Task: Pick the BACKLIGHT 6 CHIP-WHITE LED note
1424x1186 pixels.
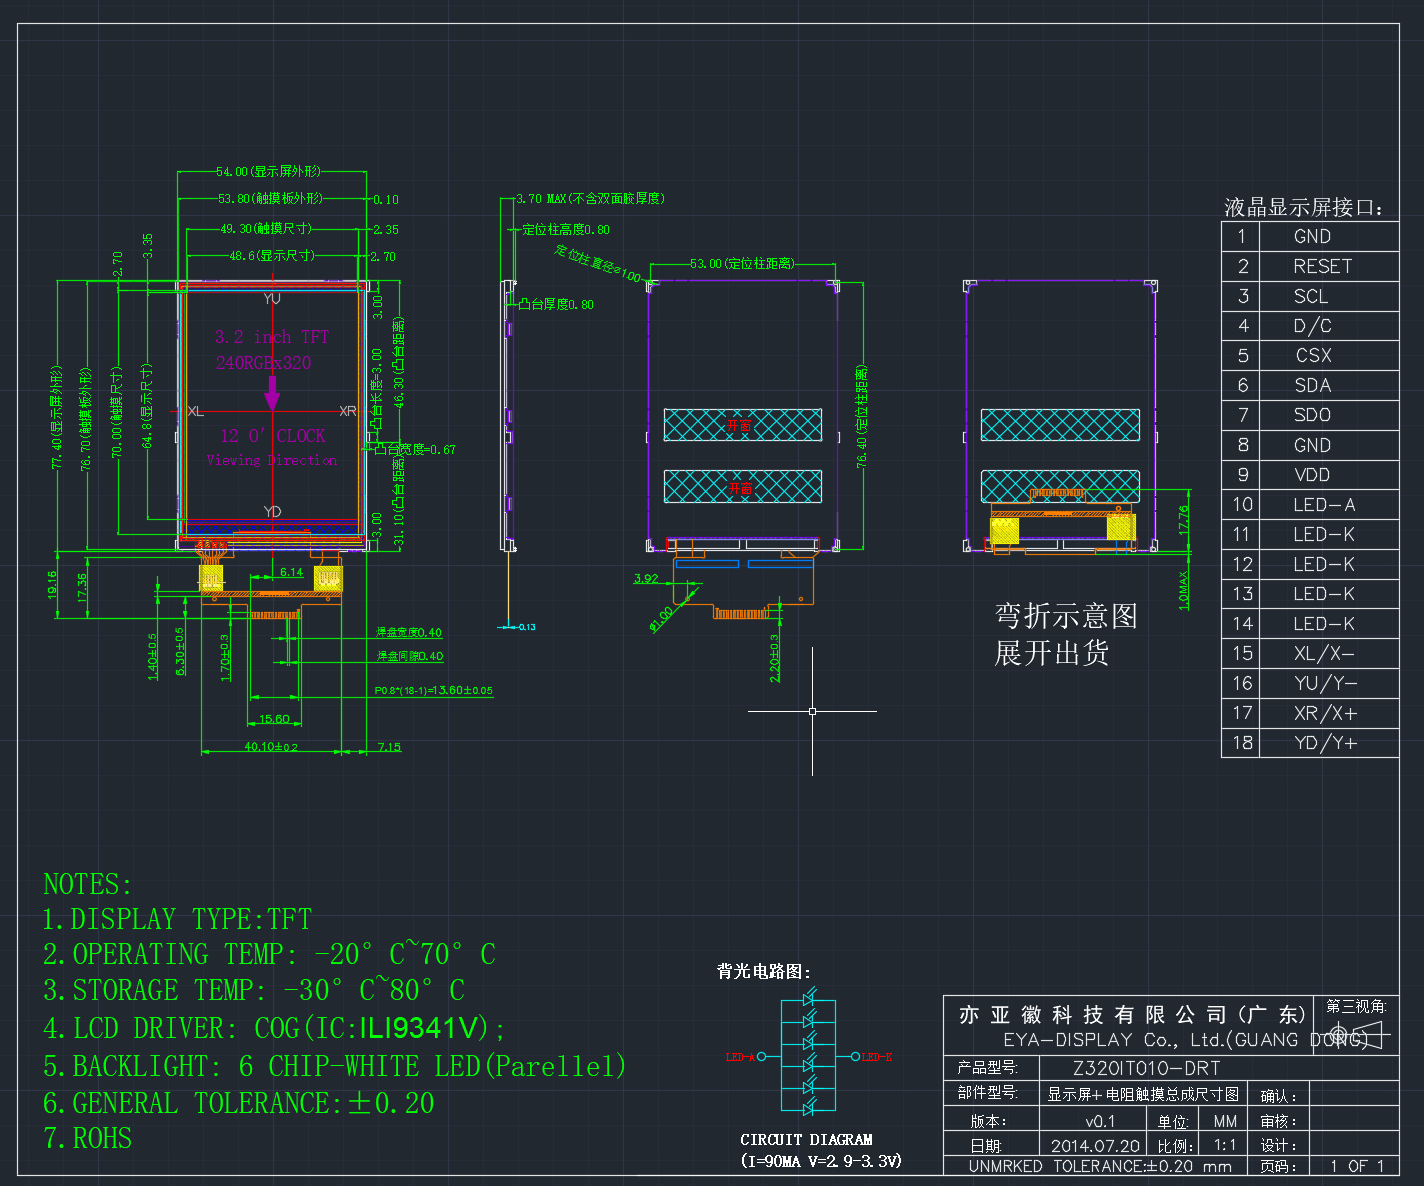Action: tap(334, 1066)
